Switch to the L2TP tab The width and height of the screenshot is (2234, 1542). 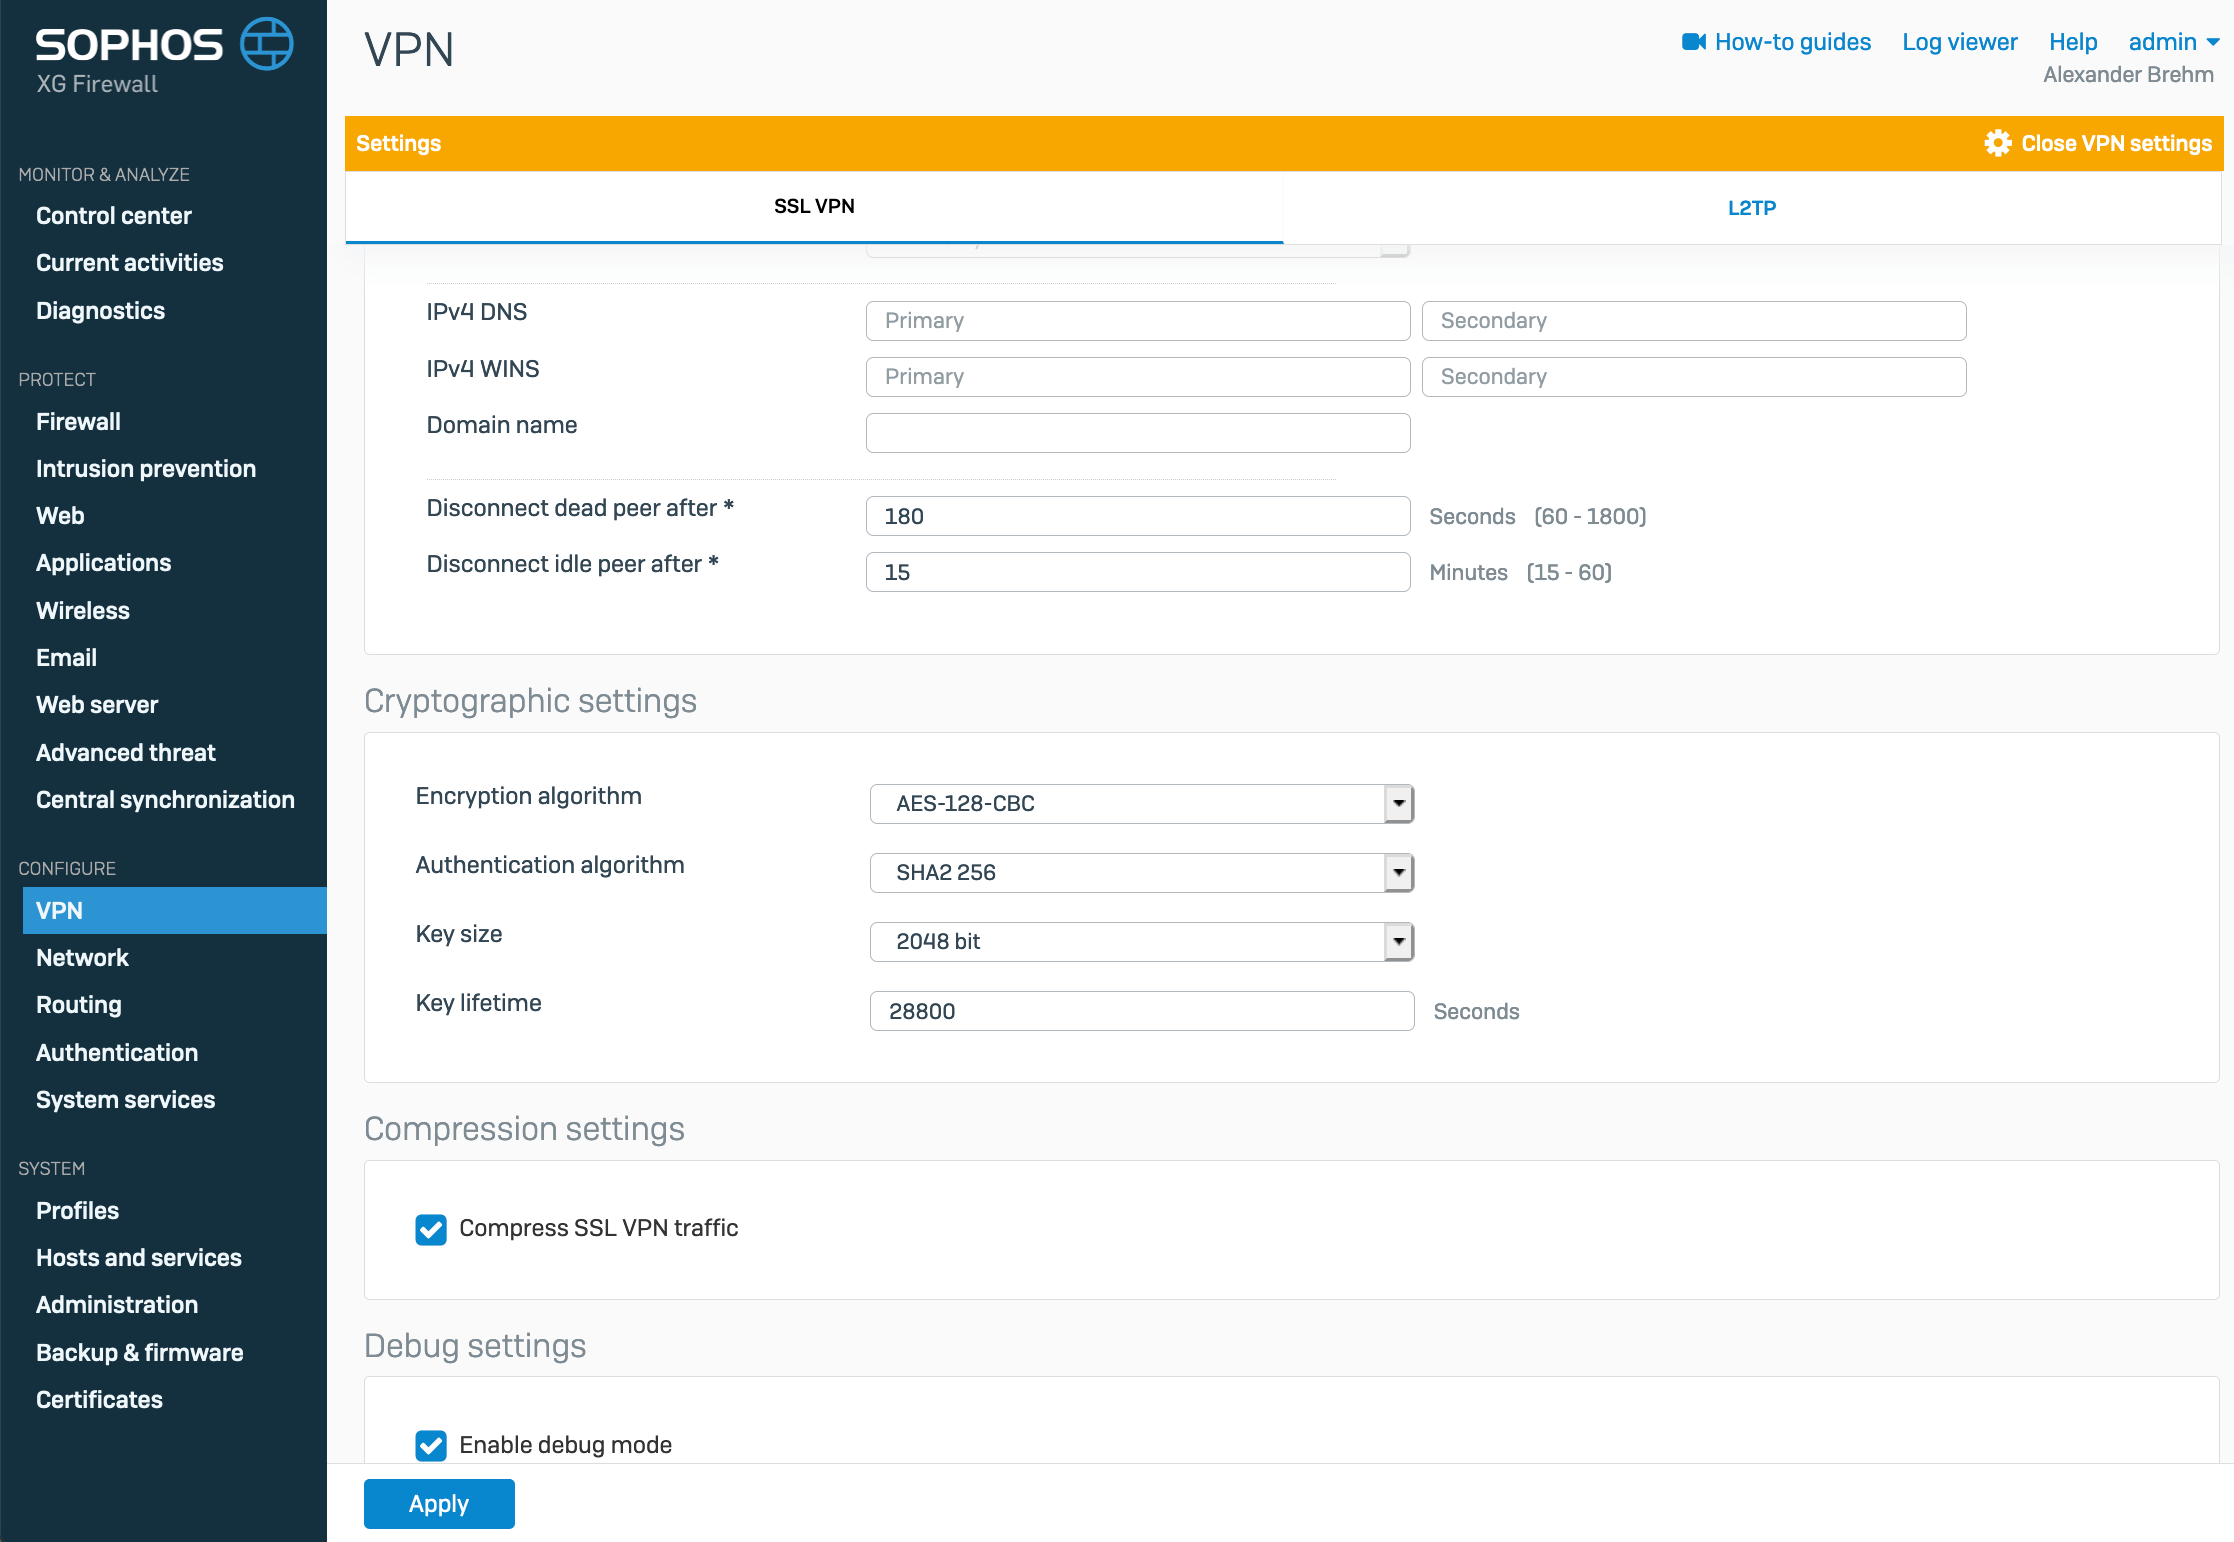[1751, 208]
